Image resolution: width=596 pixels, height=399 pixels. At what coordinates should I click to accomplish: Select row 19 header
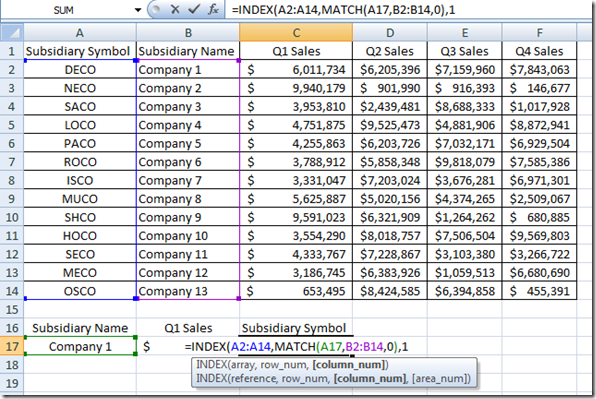tap(11, 383)
